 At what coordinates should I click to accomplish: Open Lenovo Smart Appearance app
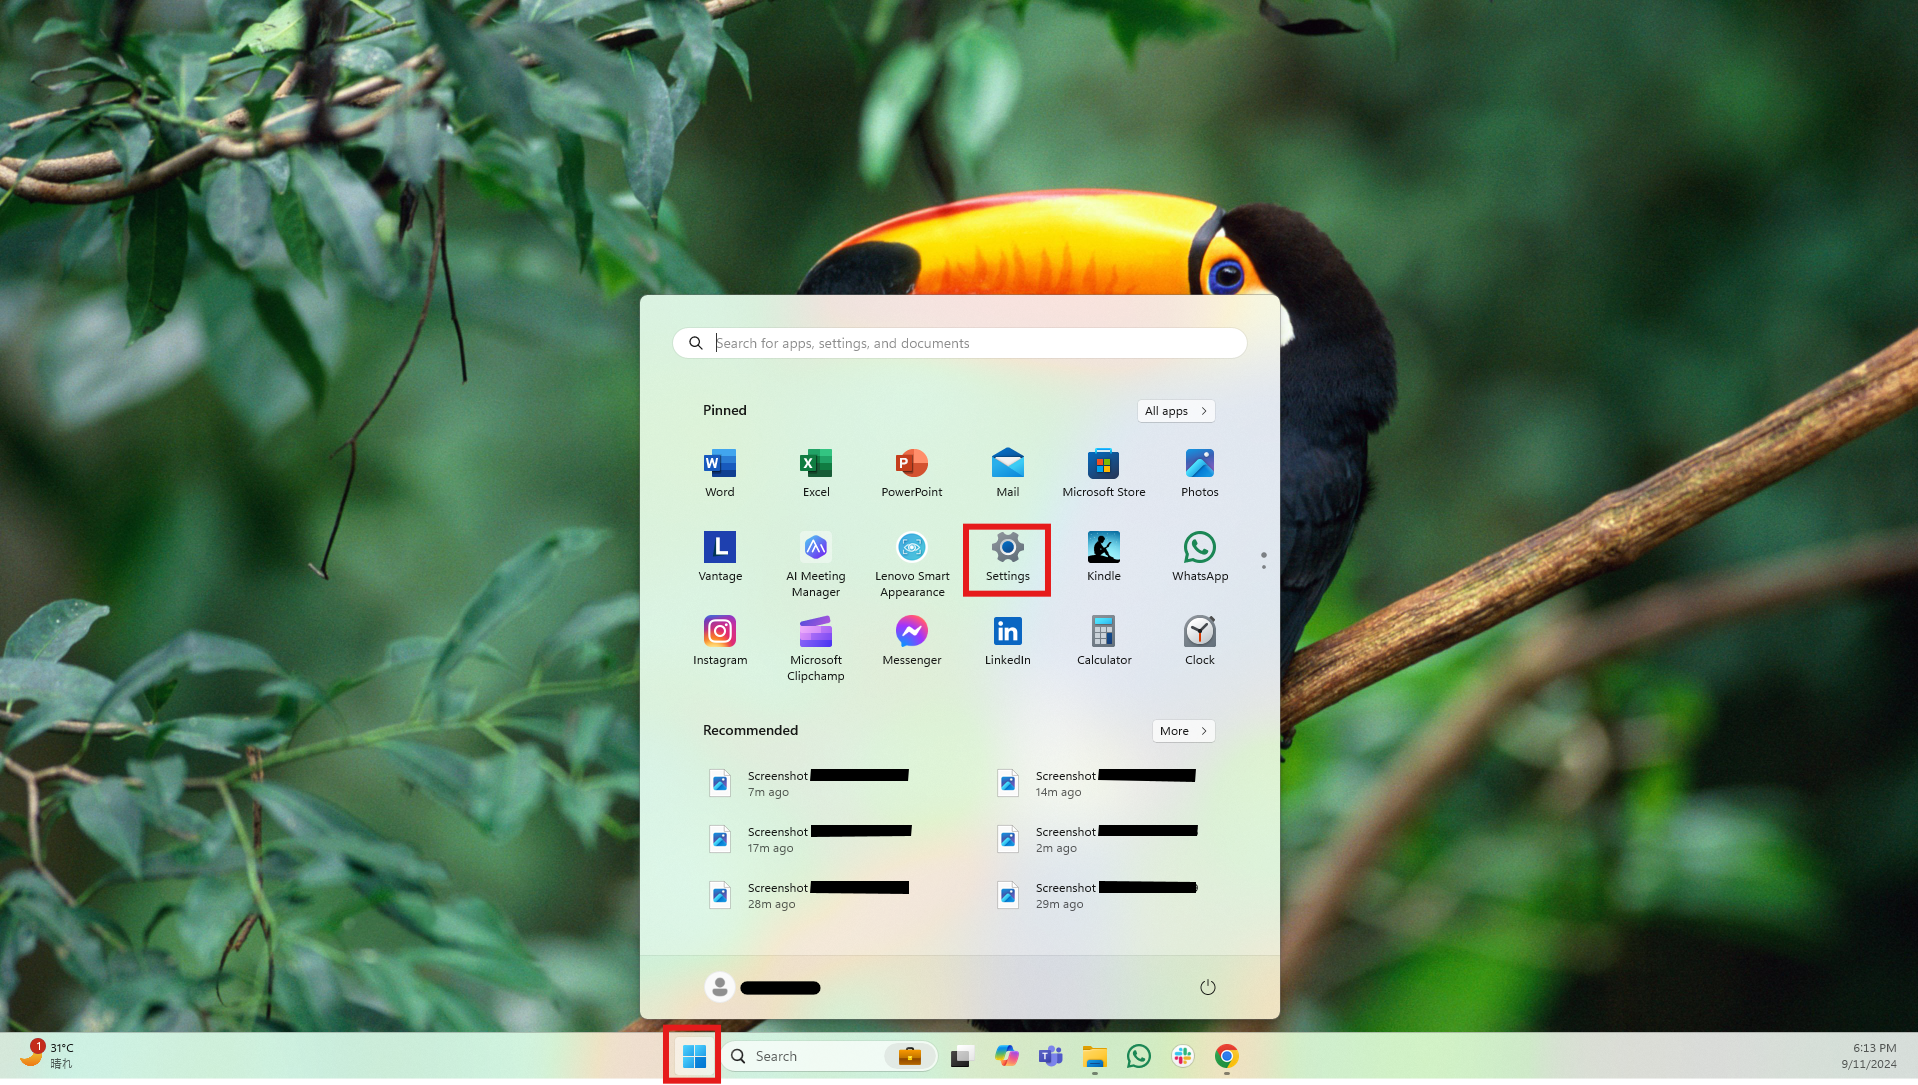[911, 563]
